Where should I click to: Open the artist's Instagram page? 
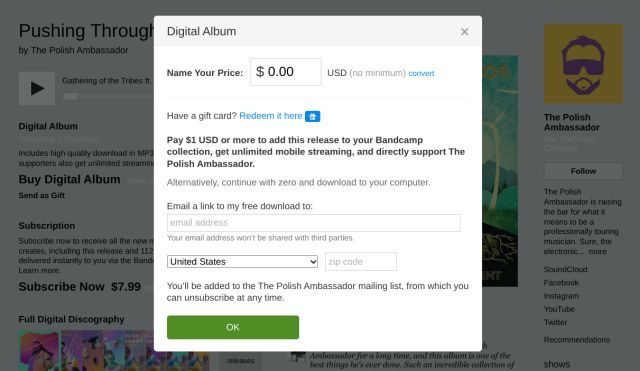(x=561, y=296)
